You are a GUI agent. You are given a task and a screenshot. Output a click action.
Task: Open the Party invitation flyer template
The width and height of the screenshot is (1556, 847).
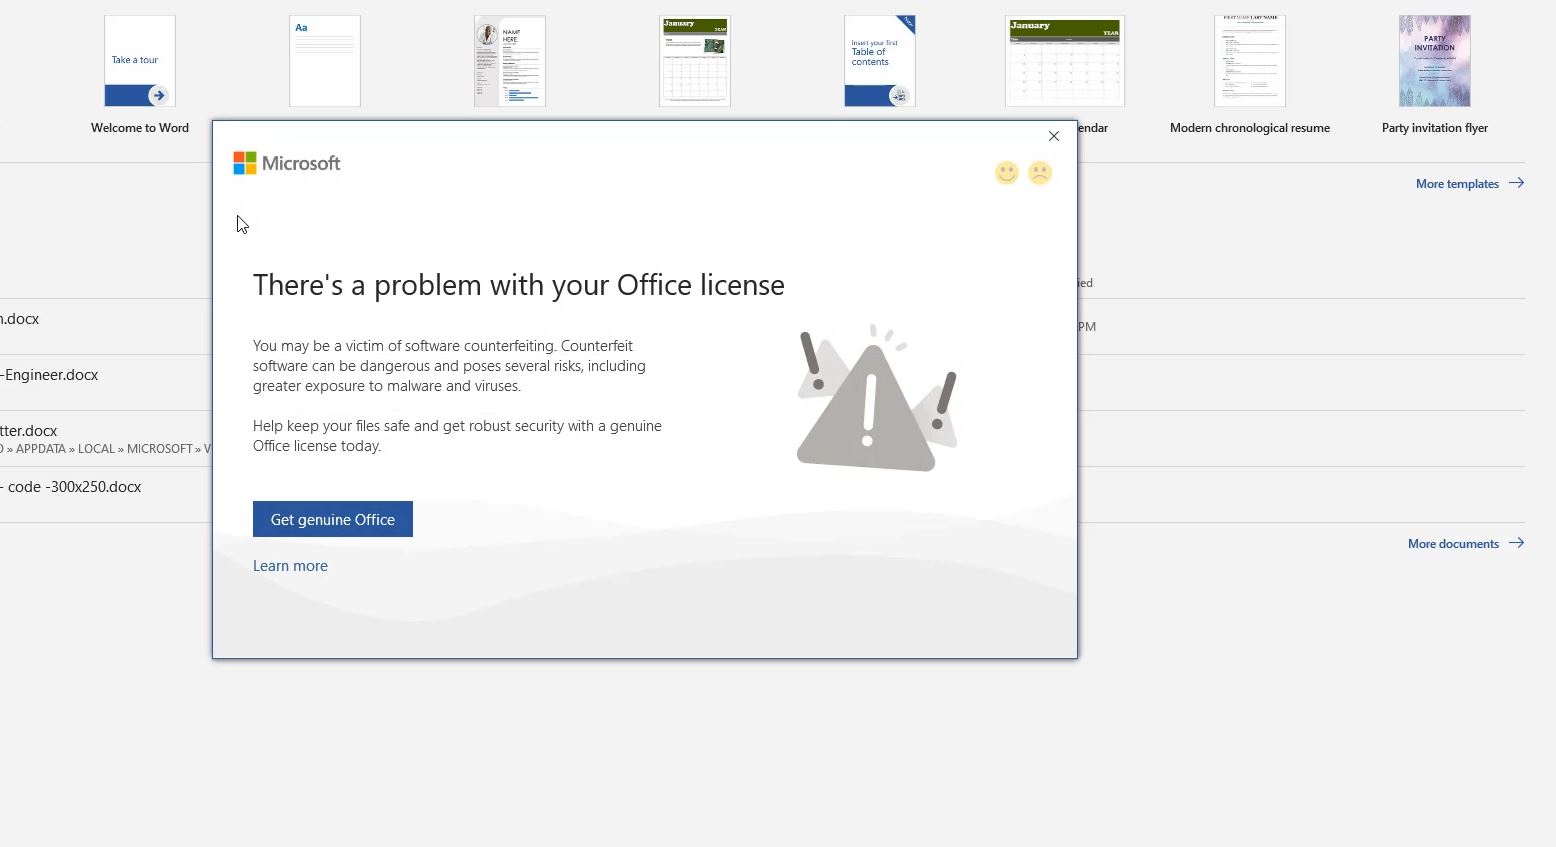[1434, 60]
